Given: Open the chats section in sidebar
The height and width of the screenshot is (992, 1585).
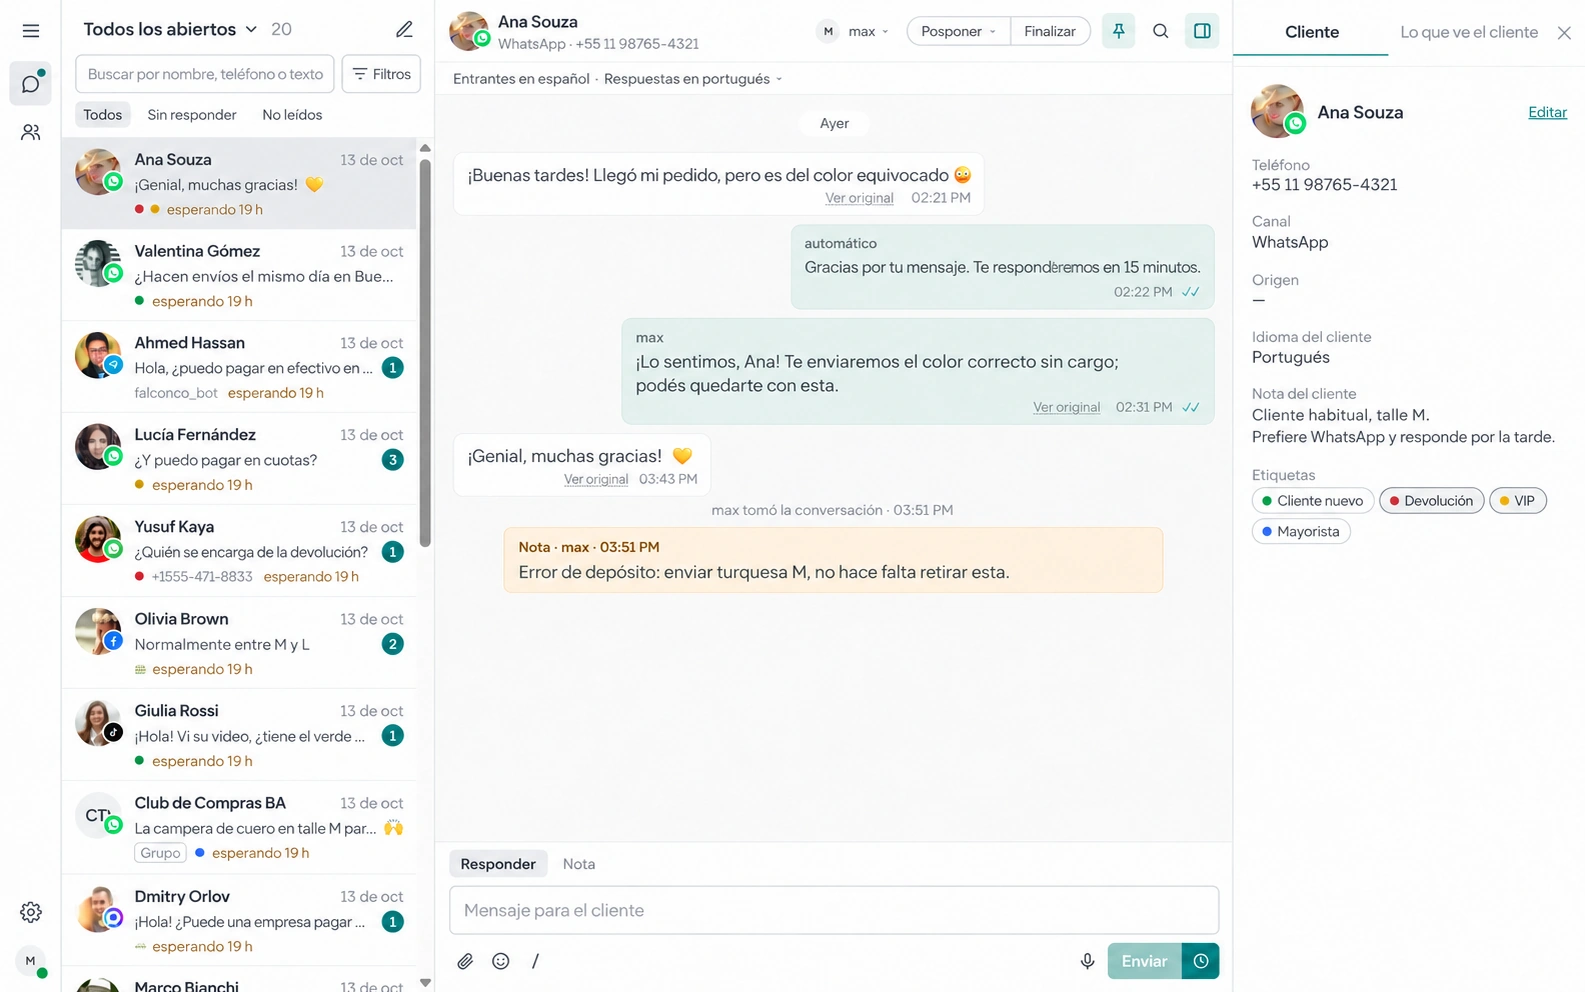Looking at the screenshot, I should pyautogui.click(x=31, y=84).
